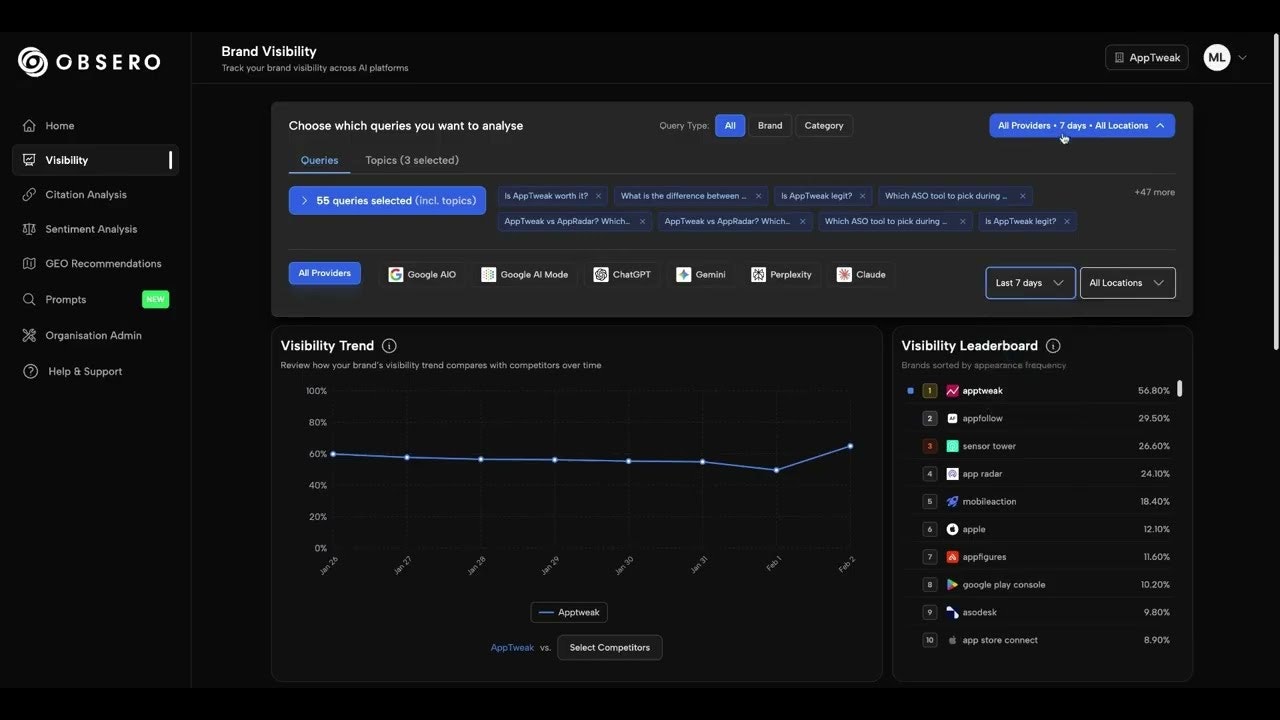Click the appfigures logo in the leaderboard
This screenshot has height=720, width=1280.
tap(952, 557)
